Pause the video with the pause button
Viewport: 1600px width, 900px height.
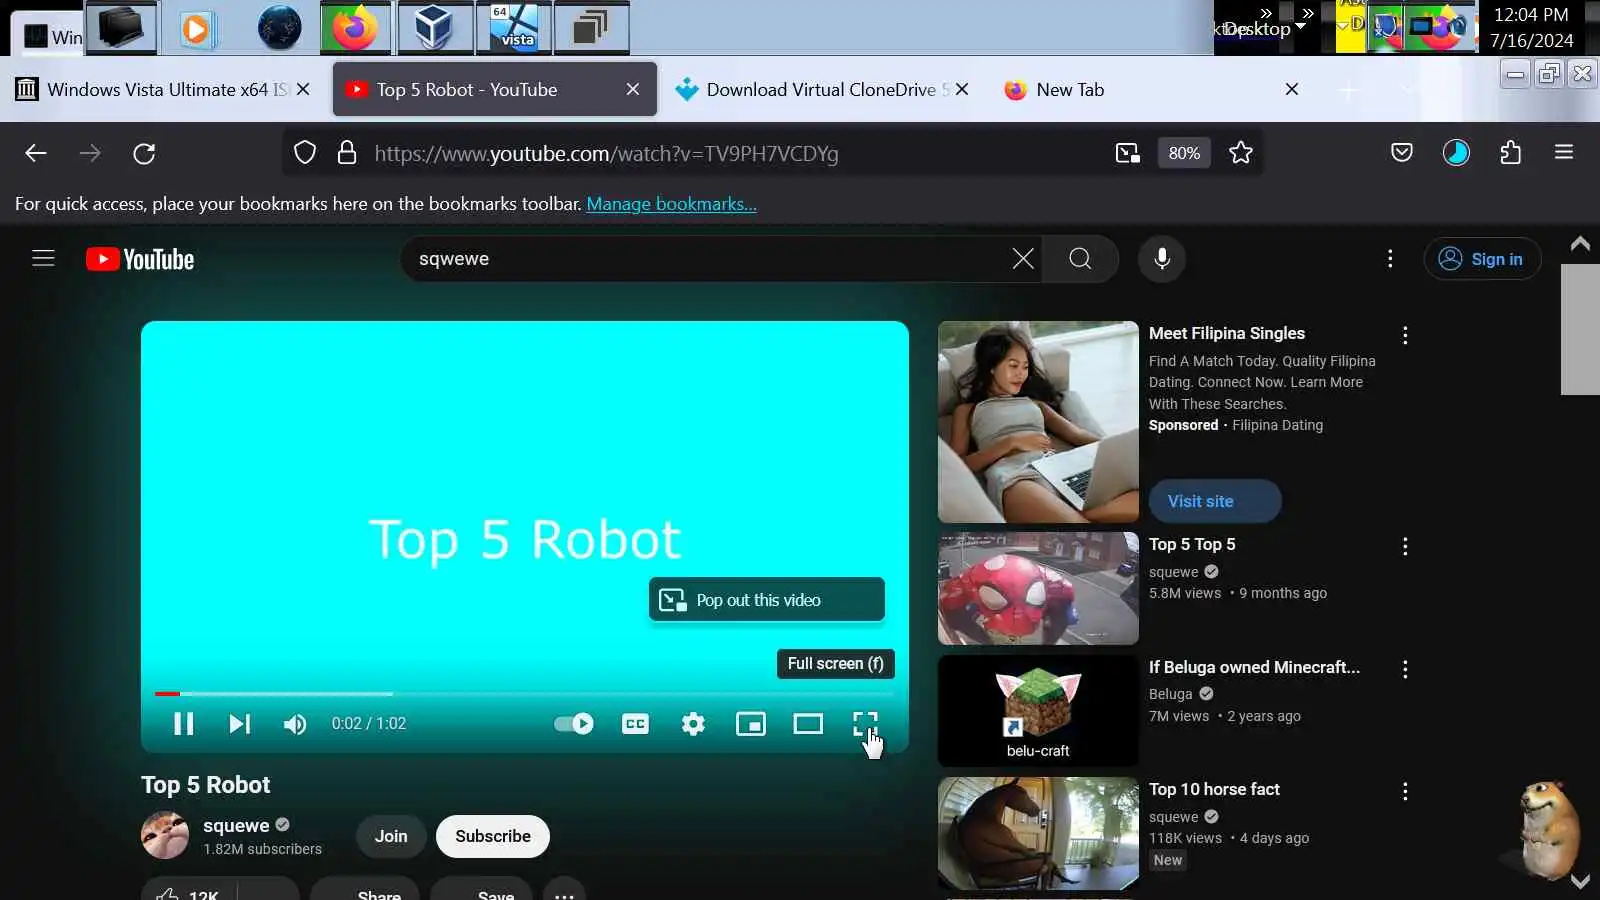tap(184, 724)
